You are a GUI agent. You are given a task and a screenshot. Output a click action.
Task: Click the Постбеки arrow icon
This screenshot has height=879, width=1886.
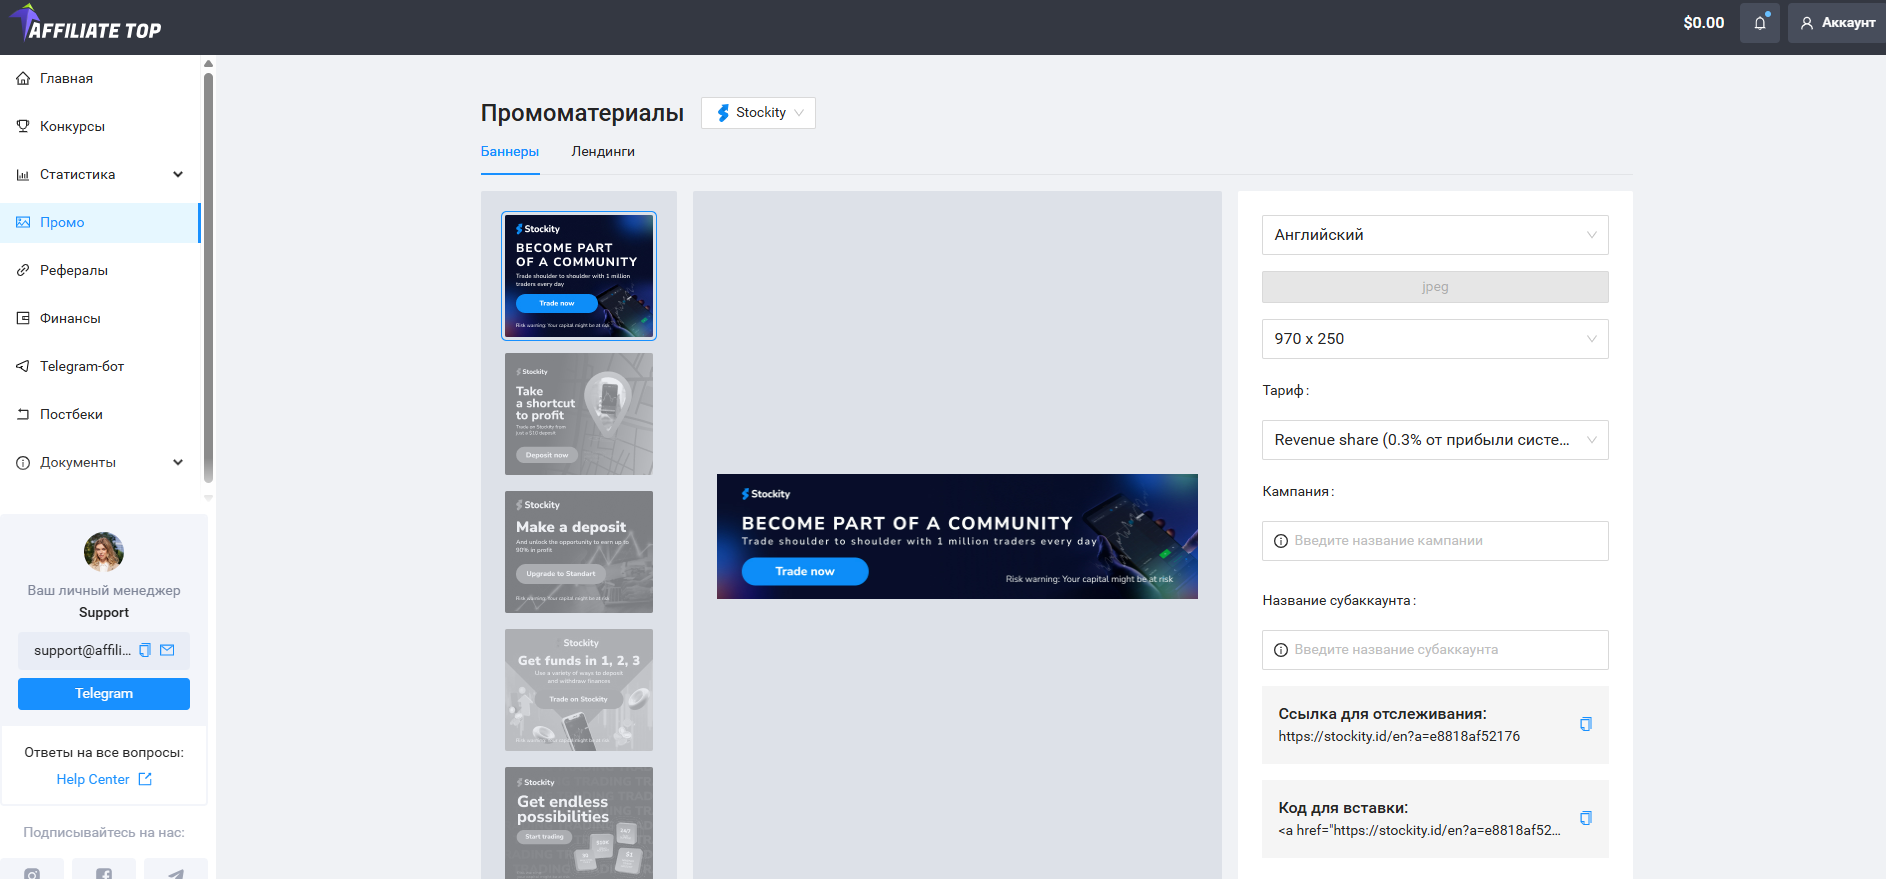tap(23, 414)
